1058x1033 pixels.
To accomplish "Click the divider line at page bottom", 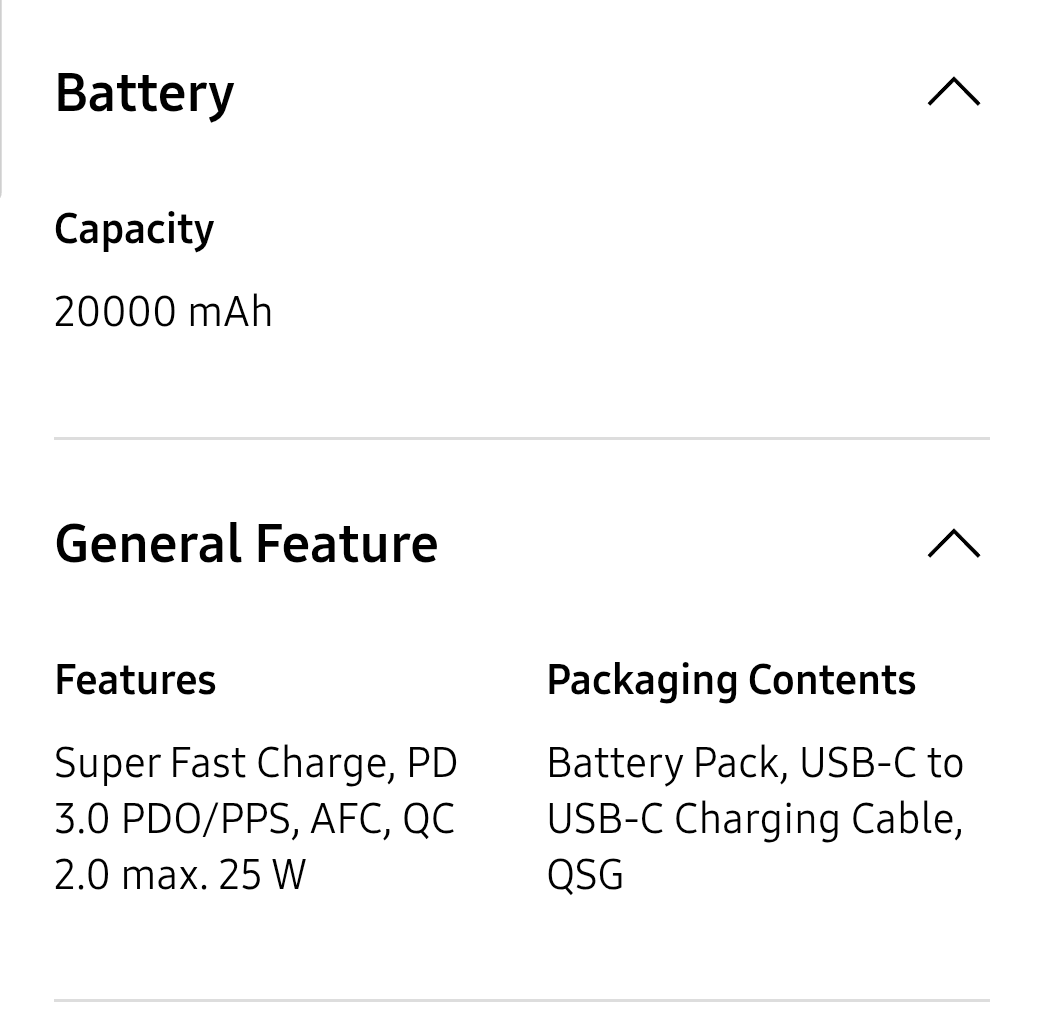I will tap(523, 995).
